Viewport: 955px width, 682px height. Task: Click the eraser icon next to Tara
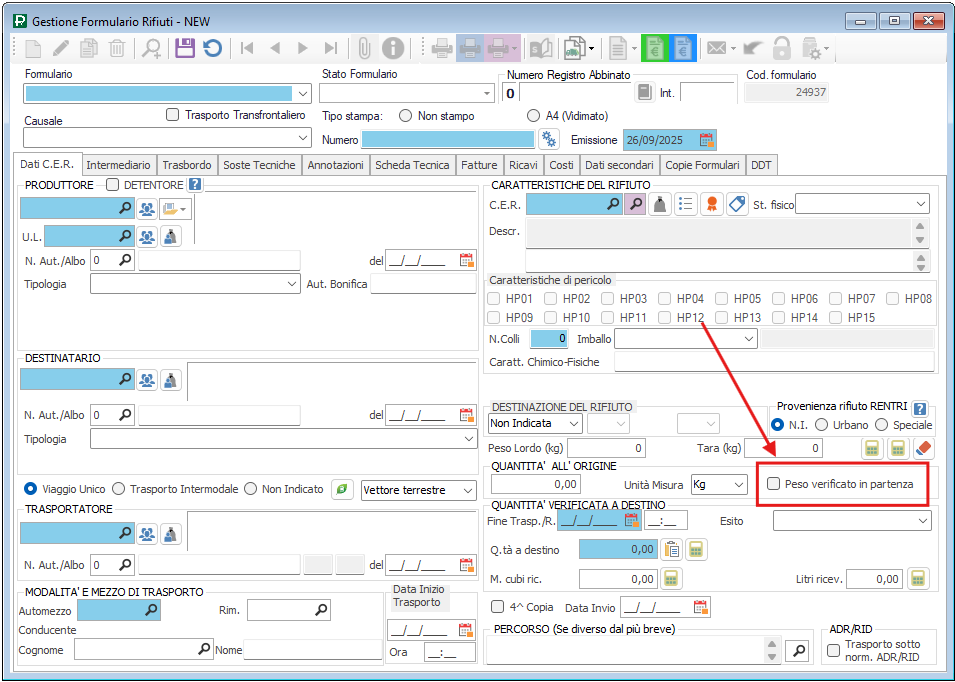coord(923,448)
